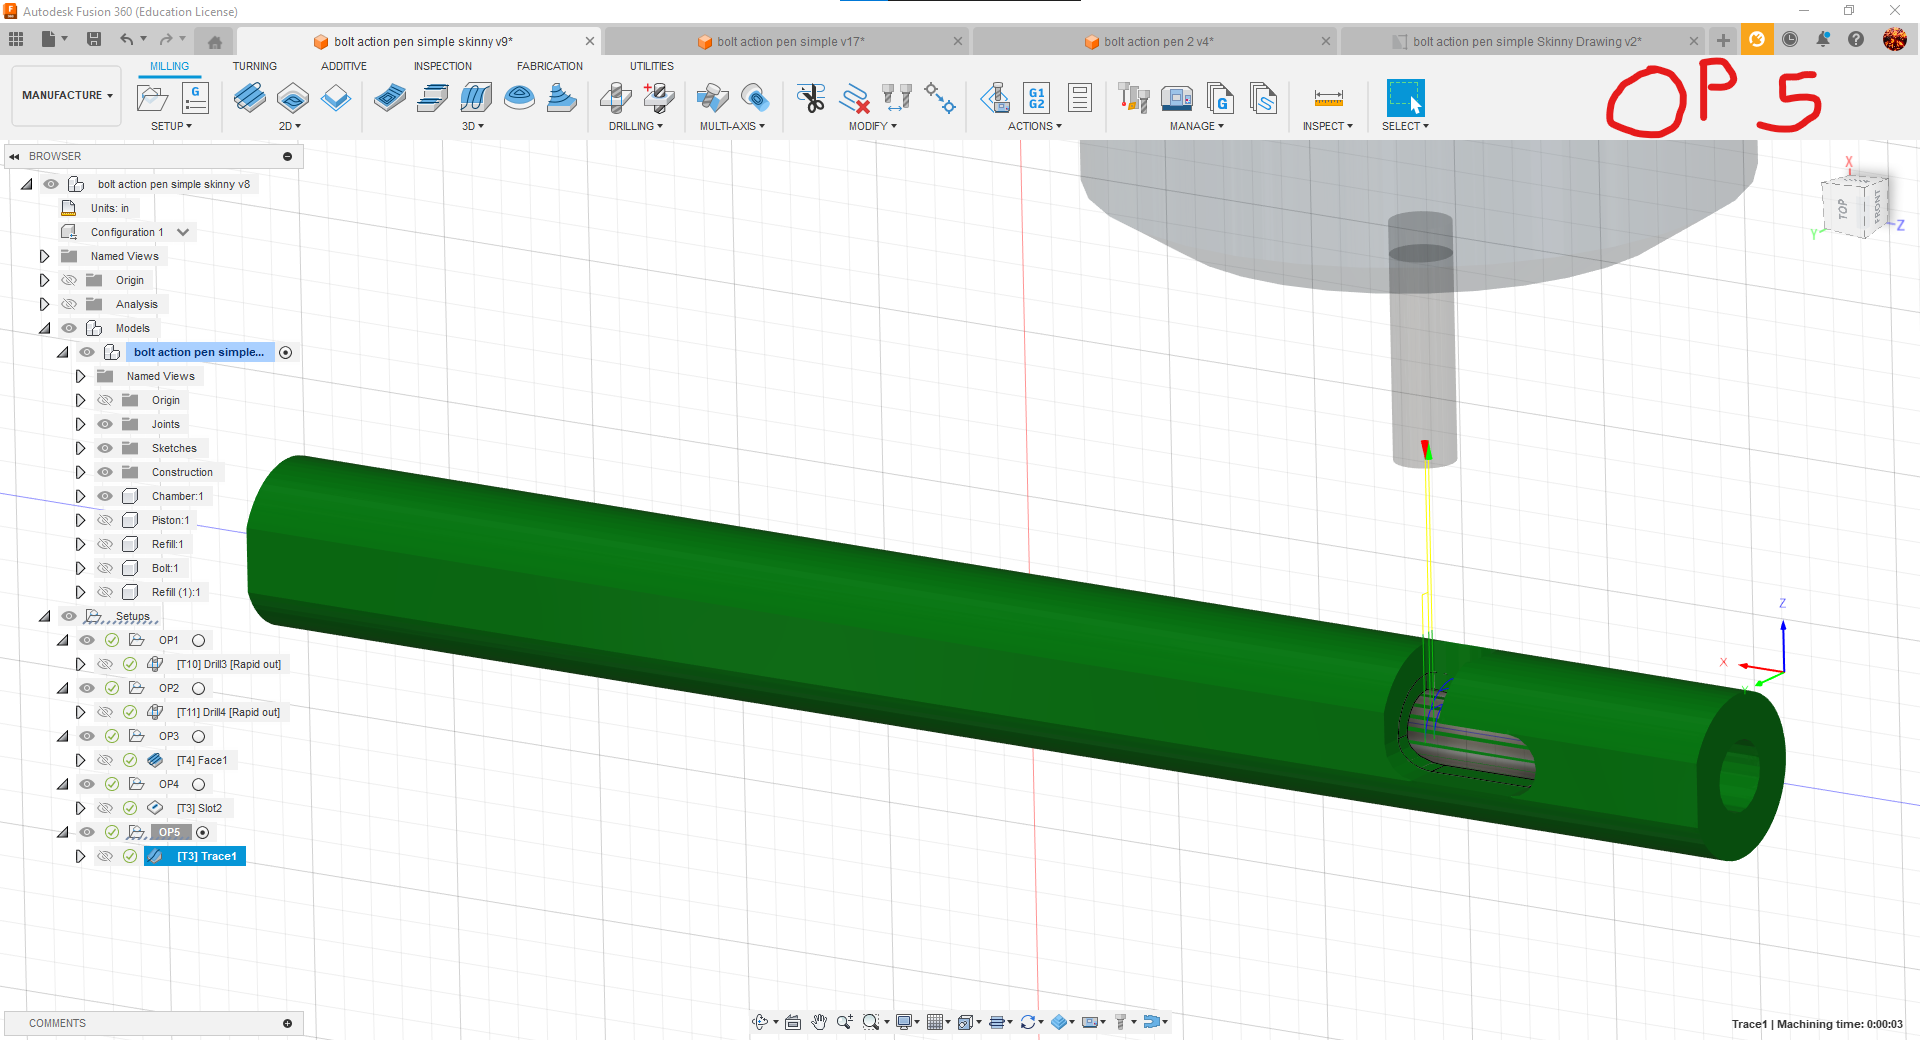Image resolution: width=1920 pixels, height=1040 pixels.
Task: Click the Home icon in top bar
Action: (x=214, y=41)
